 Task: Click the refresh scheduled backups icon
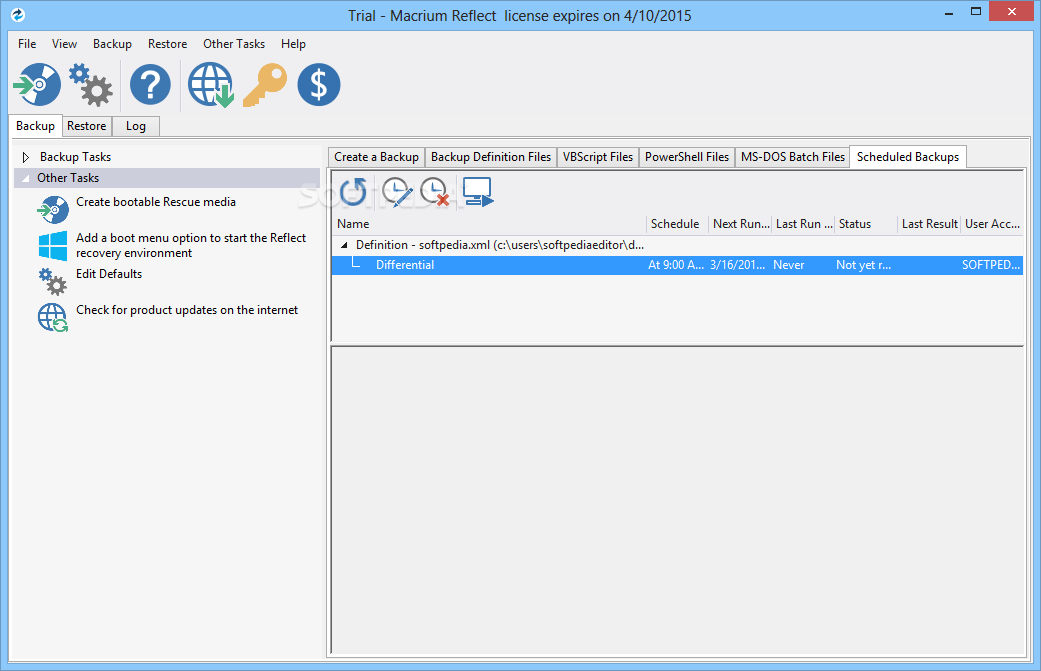click(x=353, y=192)
